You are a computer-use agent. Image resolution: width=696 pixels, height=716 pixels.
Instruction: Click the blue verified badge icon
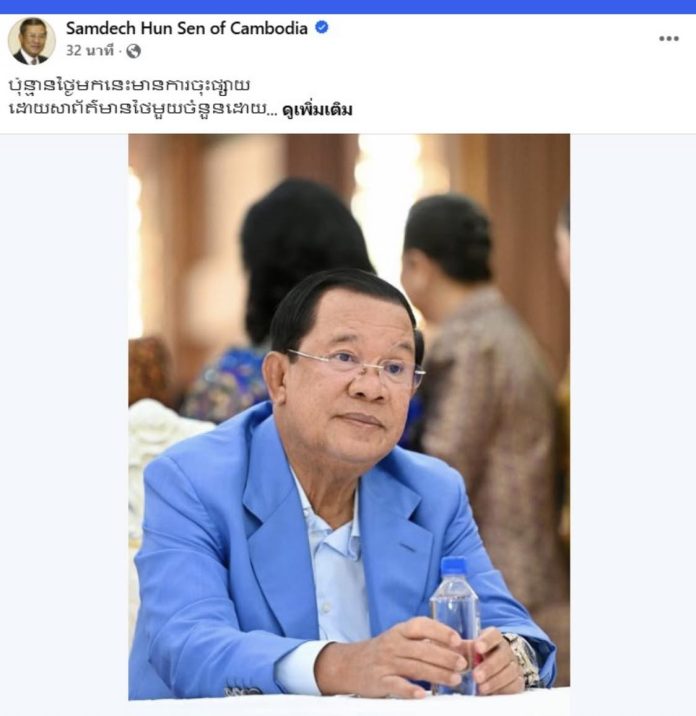coord(322,27)
